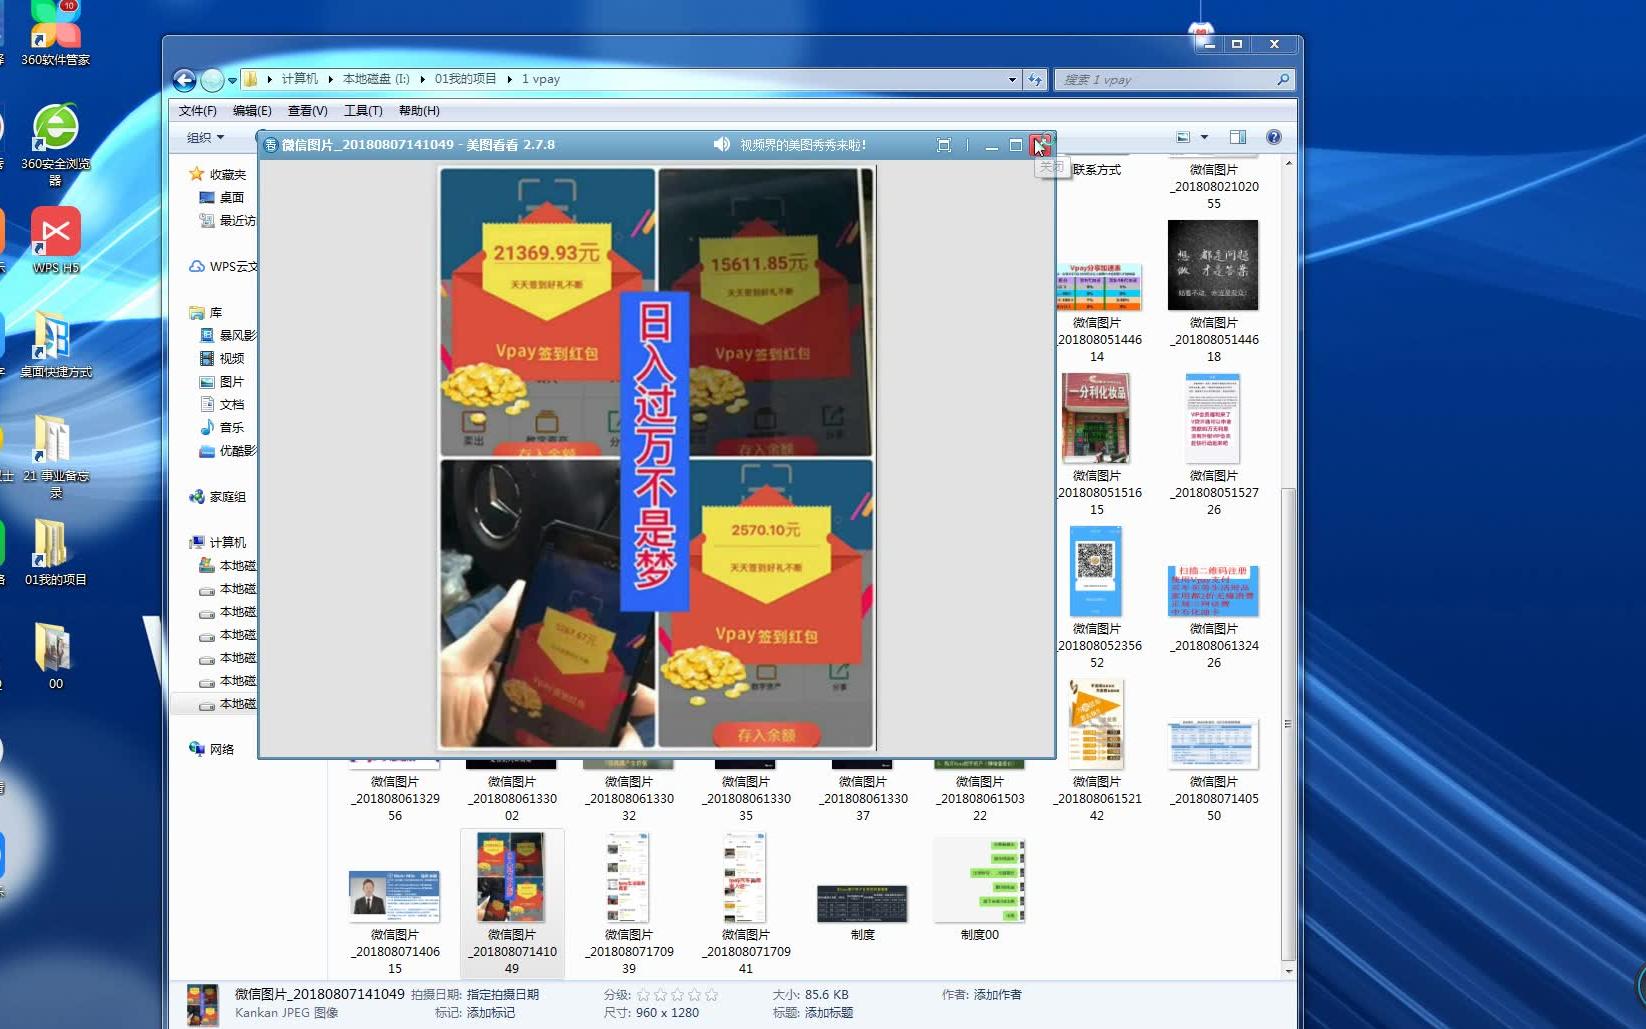Select thumbnail 微信图片_20180805152726
The height and width of the screenshot is (1029, 1646).
point(1213,418)
